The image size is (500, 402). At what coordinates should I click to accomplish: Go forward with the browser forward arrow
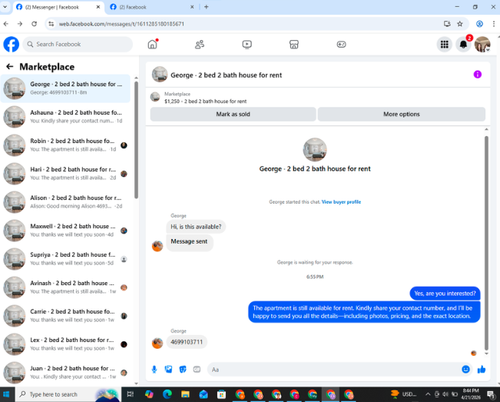[20, 24]
